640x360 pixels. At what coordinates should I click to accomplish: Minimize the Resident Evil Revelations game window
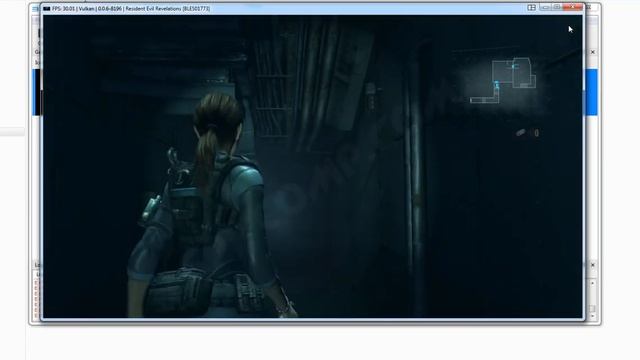[x=545, y=7]
